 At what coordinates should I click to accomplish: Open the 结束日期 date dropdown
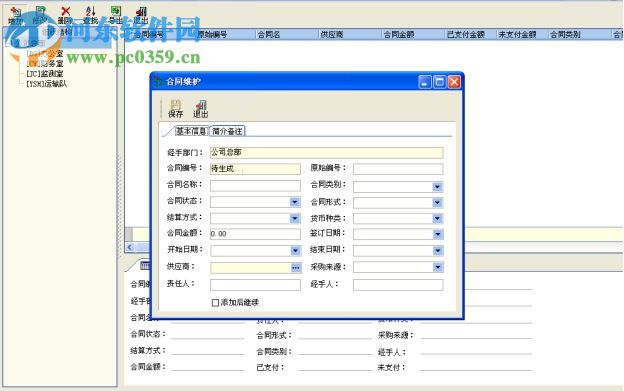click(x=437, y=250)
